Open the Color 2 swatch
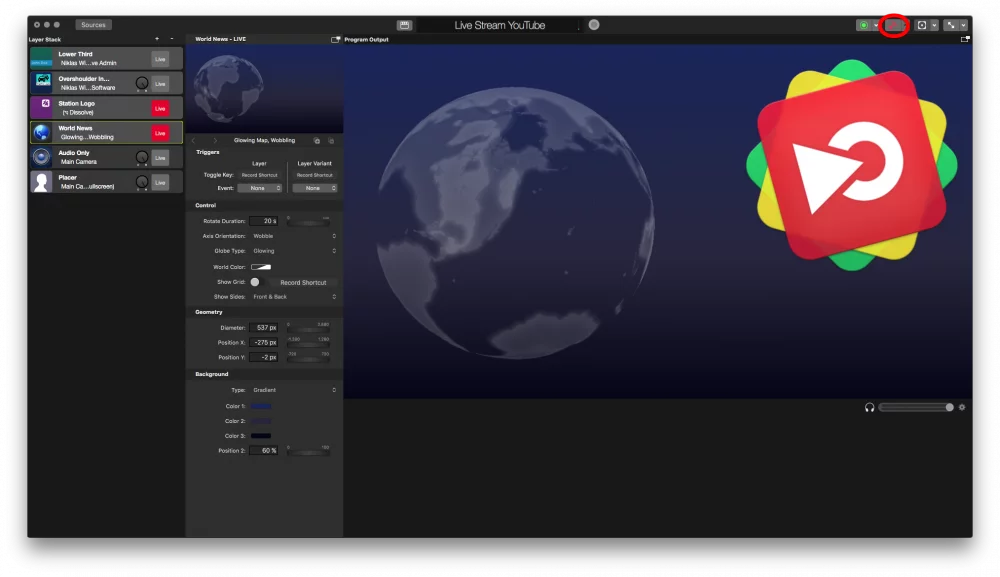 click(261, 421)
